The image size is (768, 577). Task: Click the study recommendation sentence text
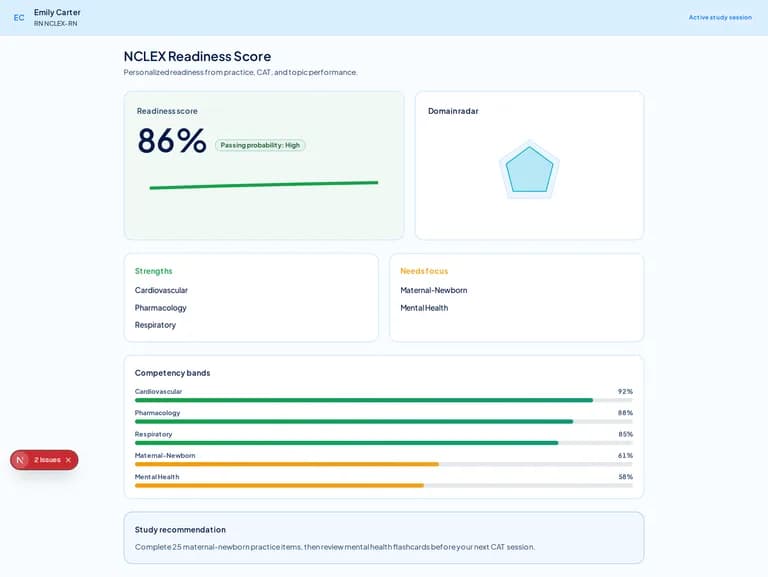coord(335,547)
